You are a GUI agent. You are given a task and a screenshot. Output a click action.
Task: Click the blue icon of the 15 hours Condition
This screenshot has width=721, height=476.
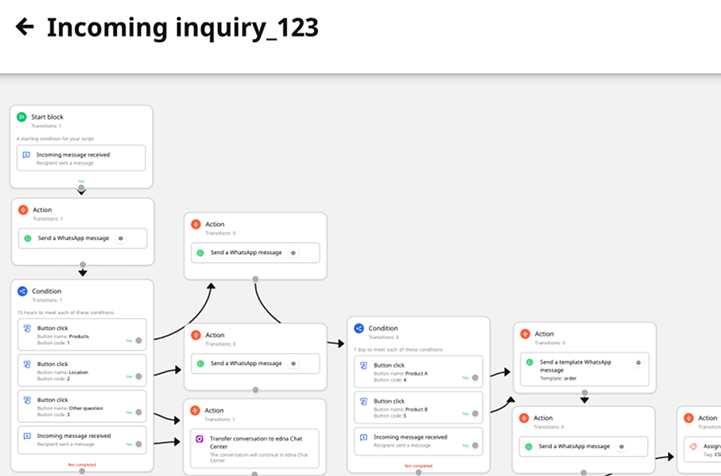[22, 291]
